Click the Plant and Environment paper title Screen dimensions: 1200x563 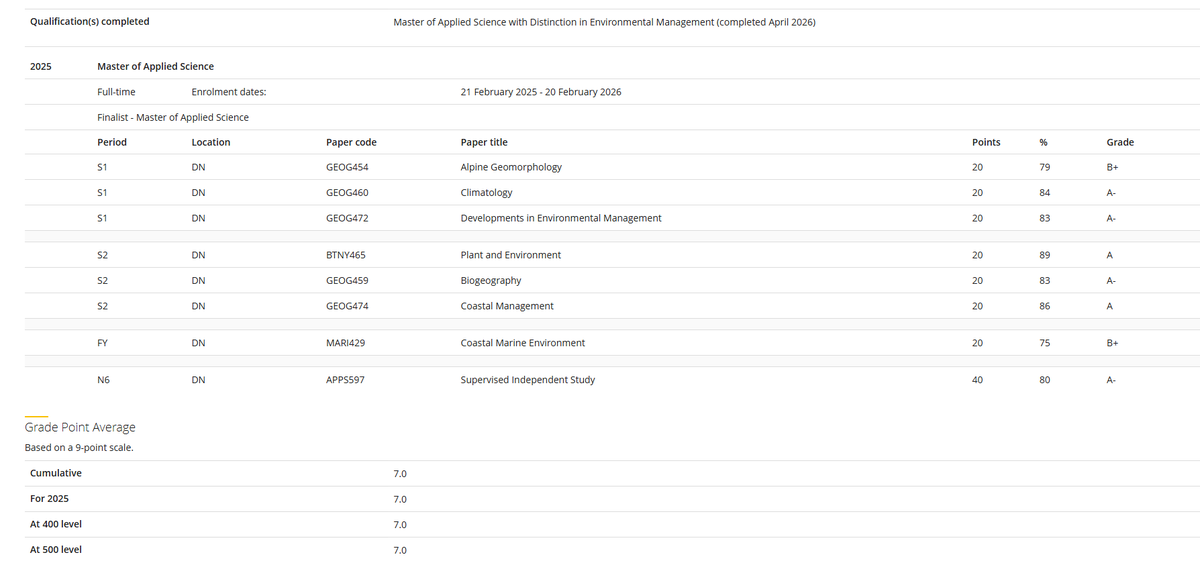(x=511, y=255)
